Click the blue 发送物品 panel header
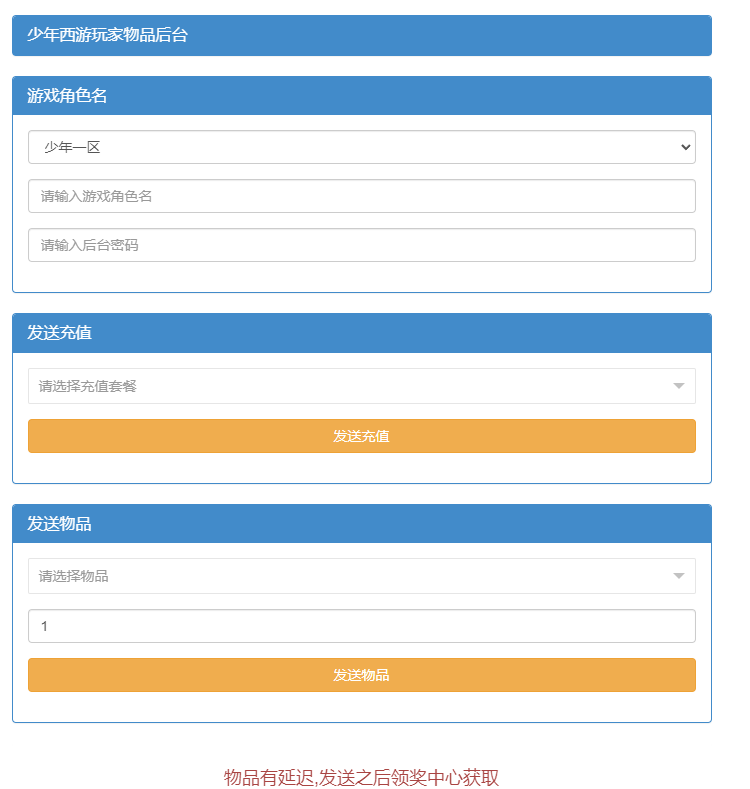750x789 pixels. 400,524
